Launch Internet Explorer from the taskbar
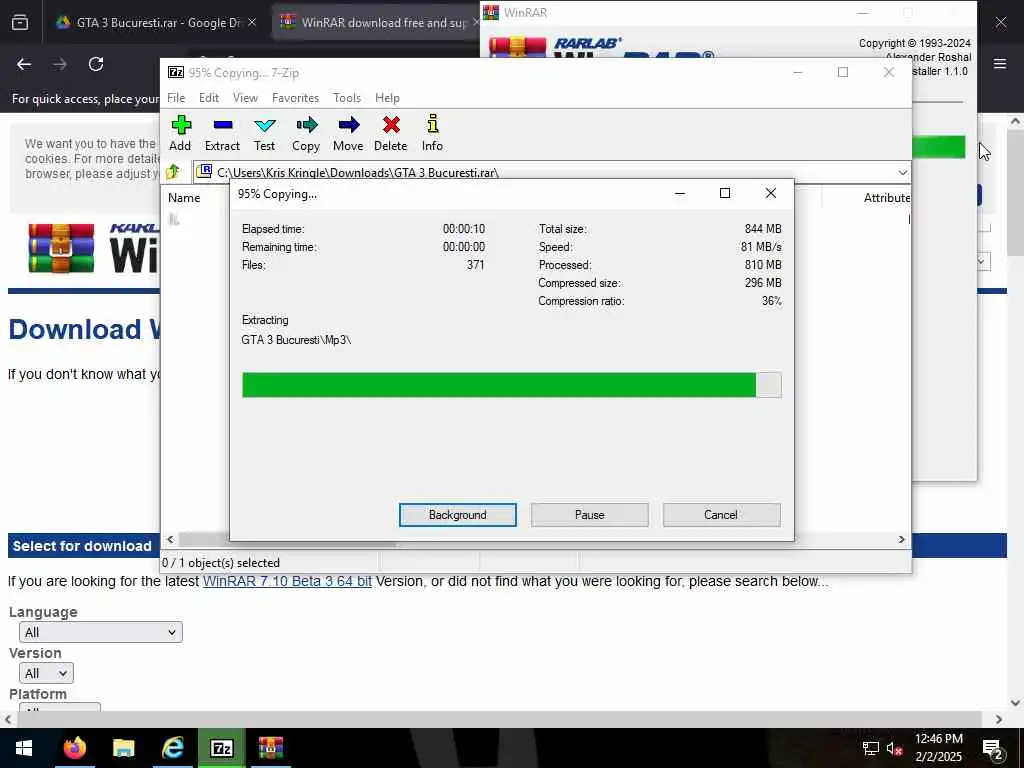Viewport: 1024px width, 768px height. click(x=172, y=748)
